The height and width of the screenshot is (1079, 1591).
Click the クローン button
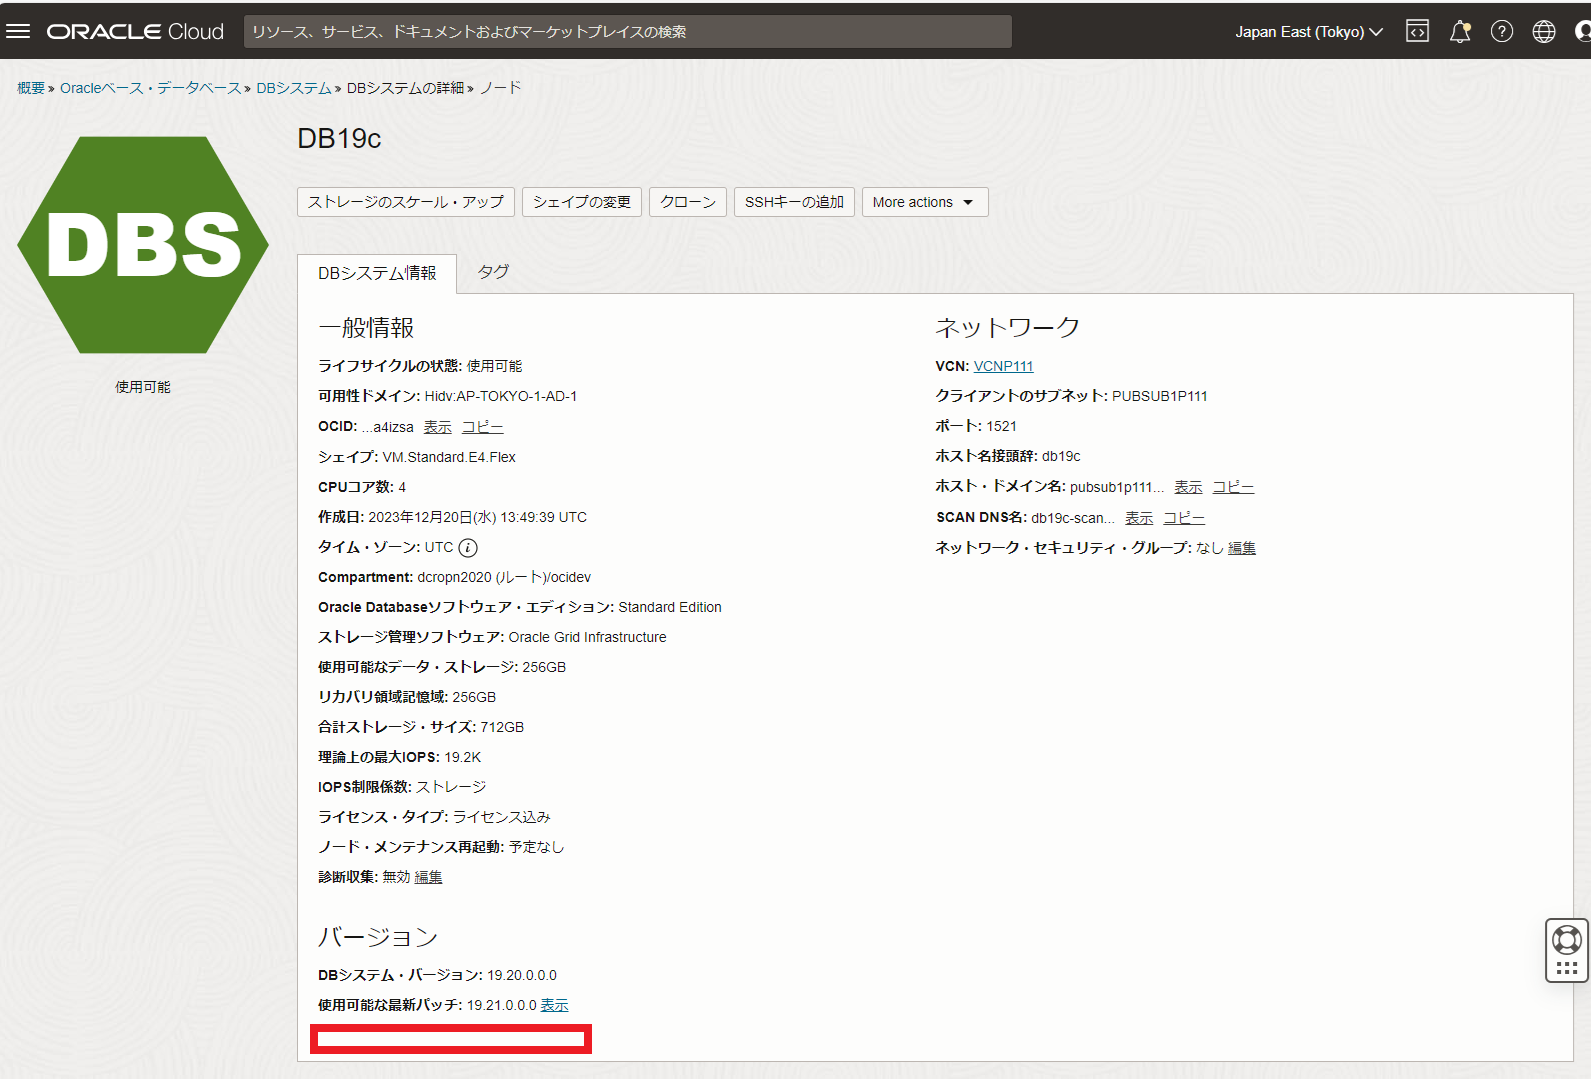point(688,202)
